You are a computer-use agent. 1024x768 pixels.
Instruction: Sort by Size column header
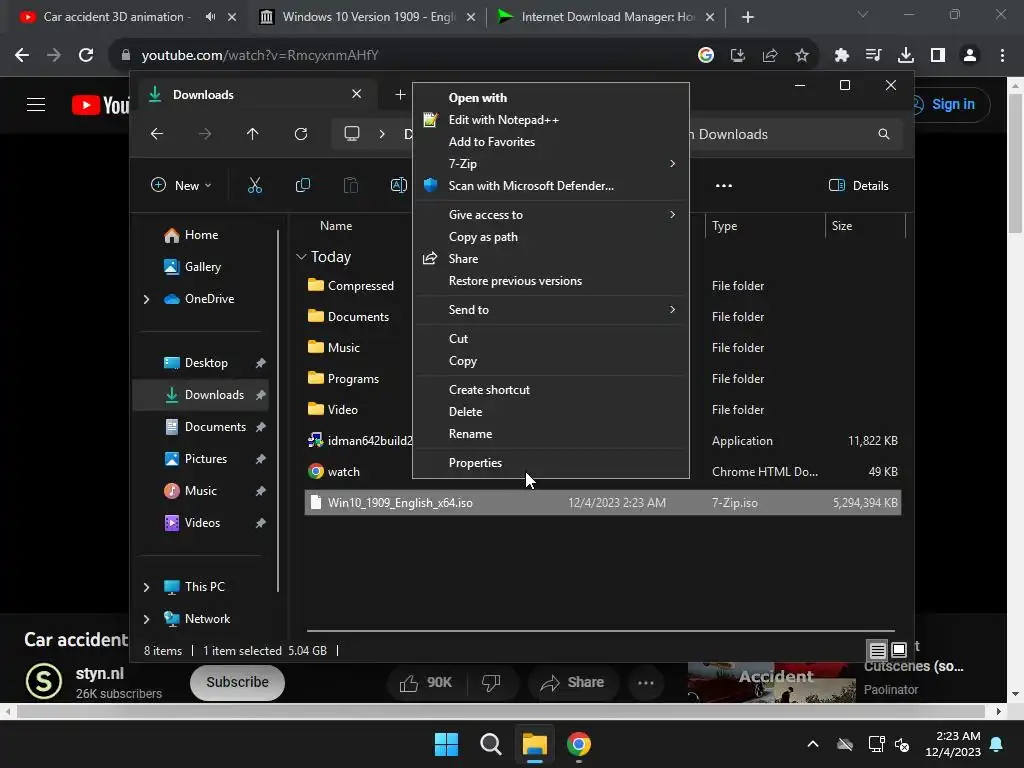(865, 226)
